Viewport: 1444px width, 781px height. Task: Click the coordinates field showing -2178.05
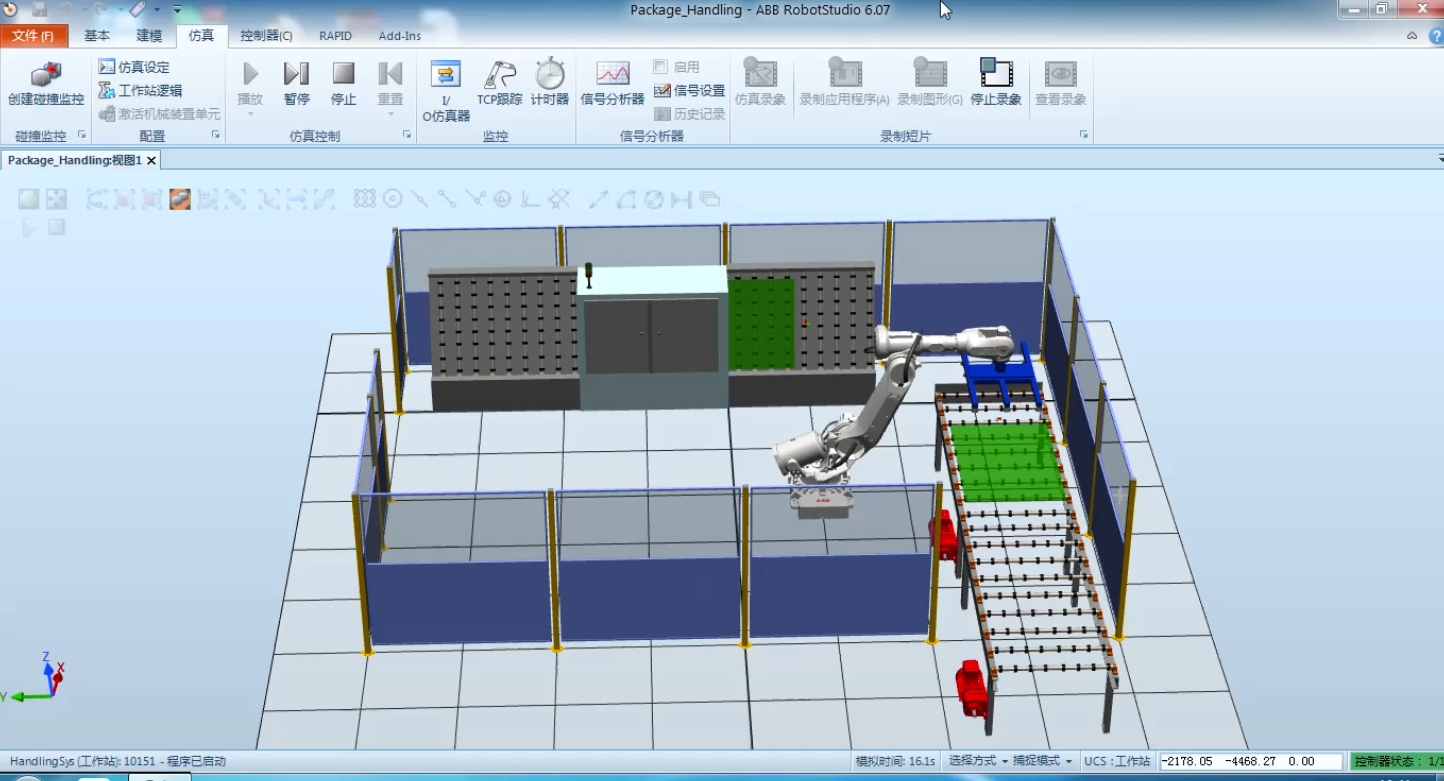[x=1251, y=761]
